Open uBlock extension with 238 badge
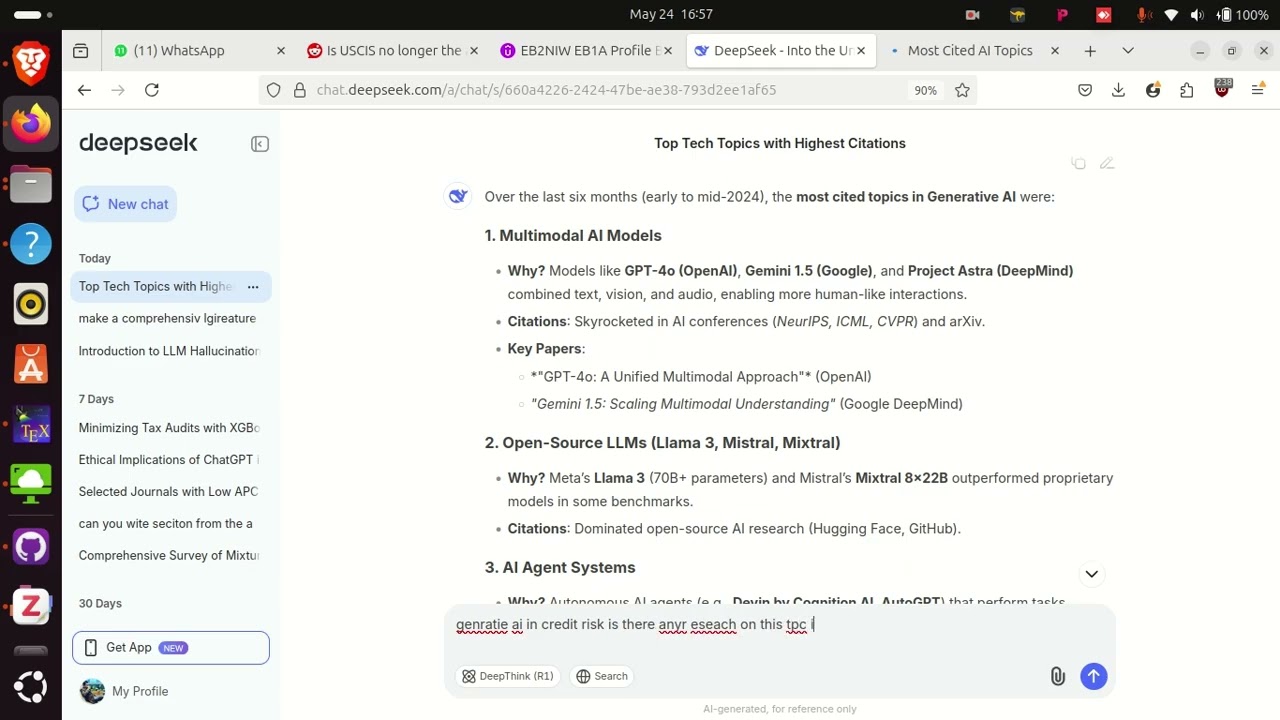Screen dimensions: 1280x720 pos(1222,89)
